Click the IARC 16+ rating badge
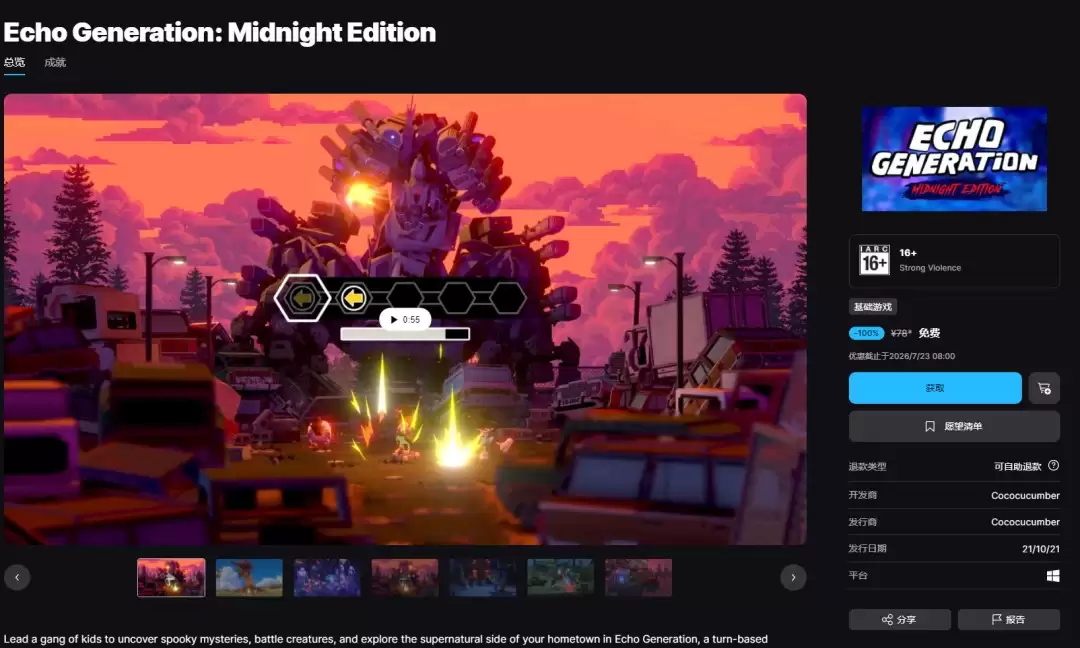The width and height of the screenshot is (1080, 648). click(x=874, y=260)
